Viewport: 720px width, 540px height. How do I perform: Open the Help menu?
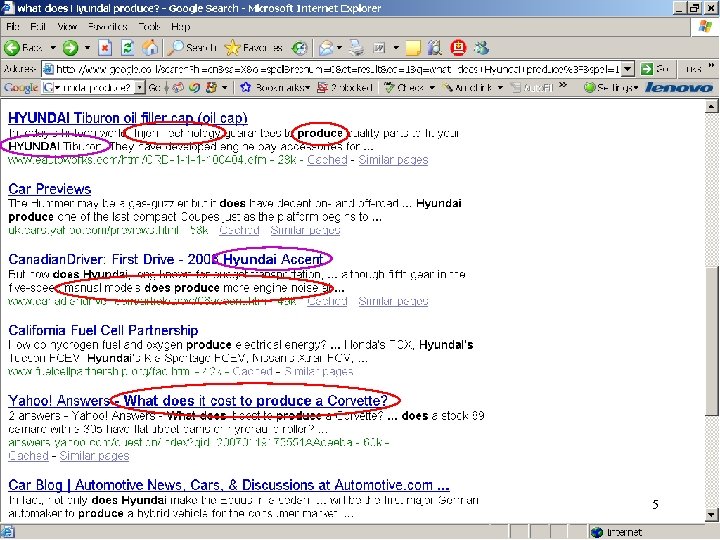coord(180,27)
